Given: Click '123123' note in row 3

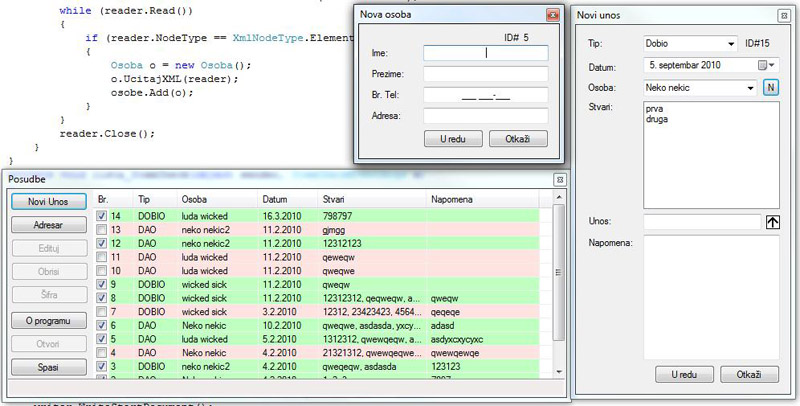Looking at the screenshot, I should click(445, 367).
